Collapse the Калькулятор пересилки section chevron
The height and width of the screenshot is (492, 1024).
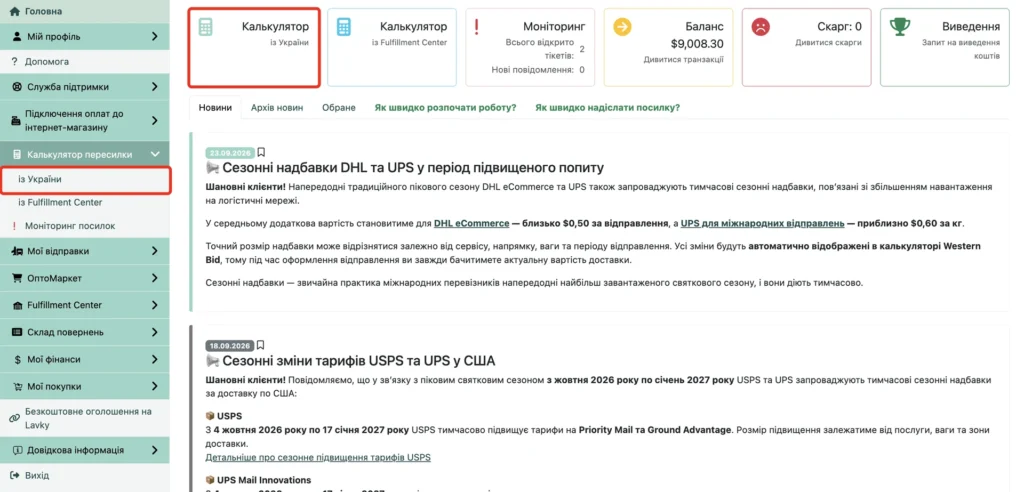point(155,155)
